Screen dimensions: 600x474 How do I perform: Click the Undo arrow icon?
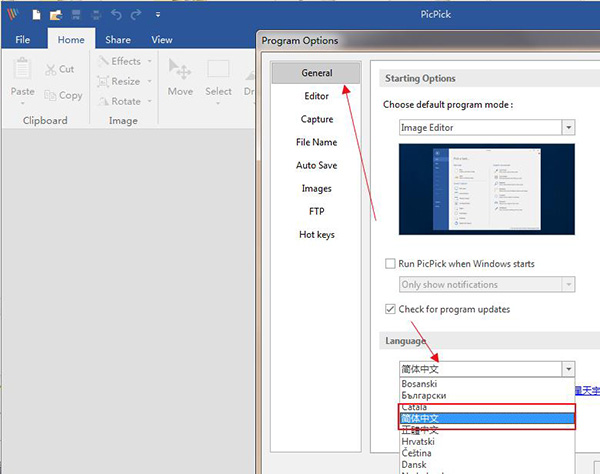tap(116, 15)
